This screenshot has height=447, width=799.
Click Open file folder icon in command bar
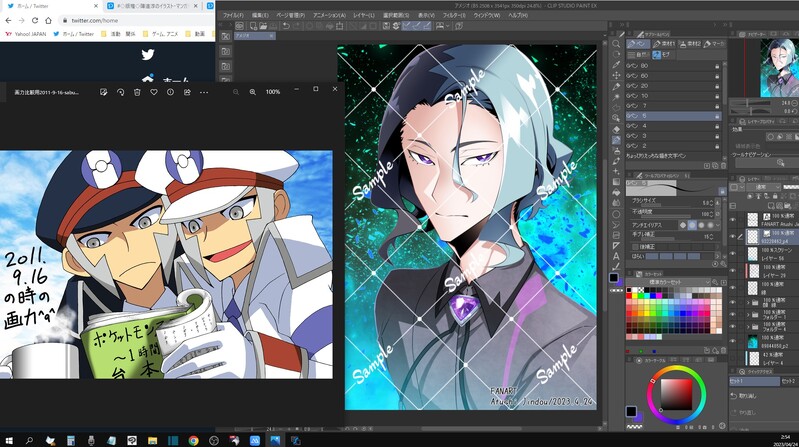click(263, 26)
